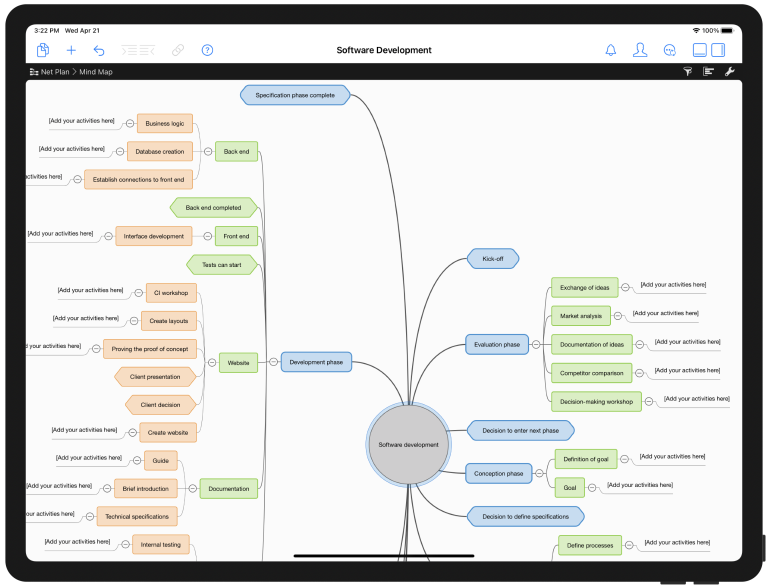Tap the Wi-Fi status icon

[x=696, y=30]
